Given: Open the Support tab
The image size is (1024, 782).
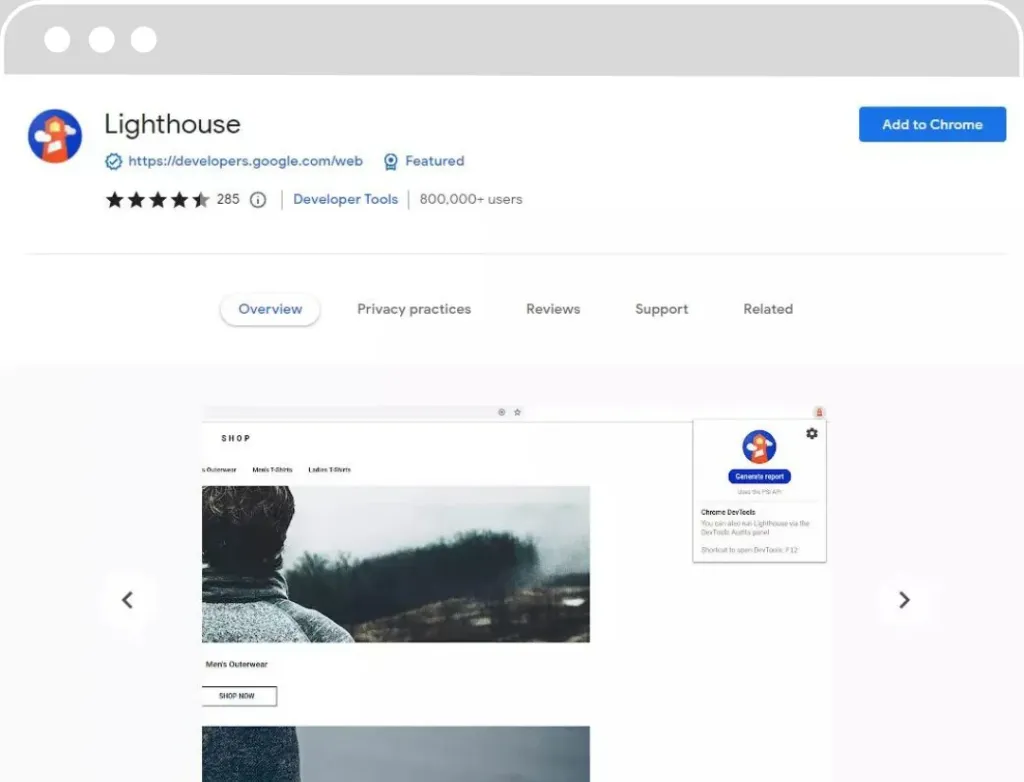Looking at the screenshot, I should tap(662, 309).
